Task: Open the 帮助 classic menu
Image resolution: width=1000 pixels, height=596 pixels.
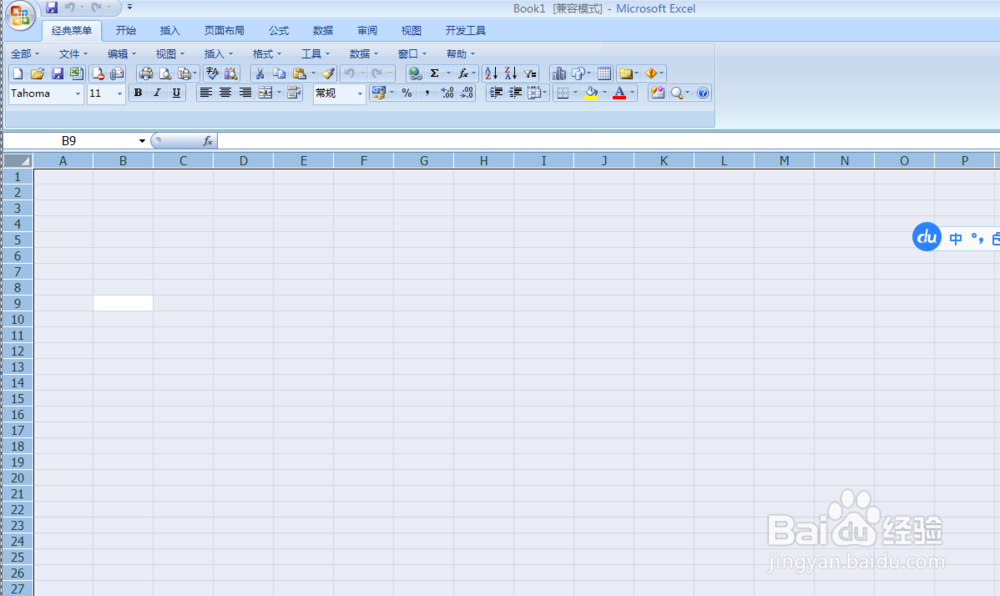Action: point(460,54)
